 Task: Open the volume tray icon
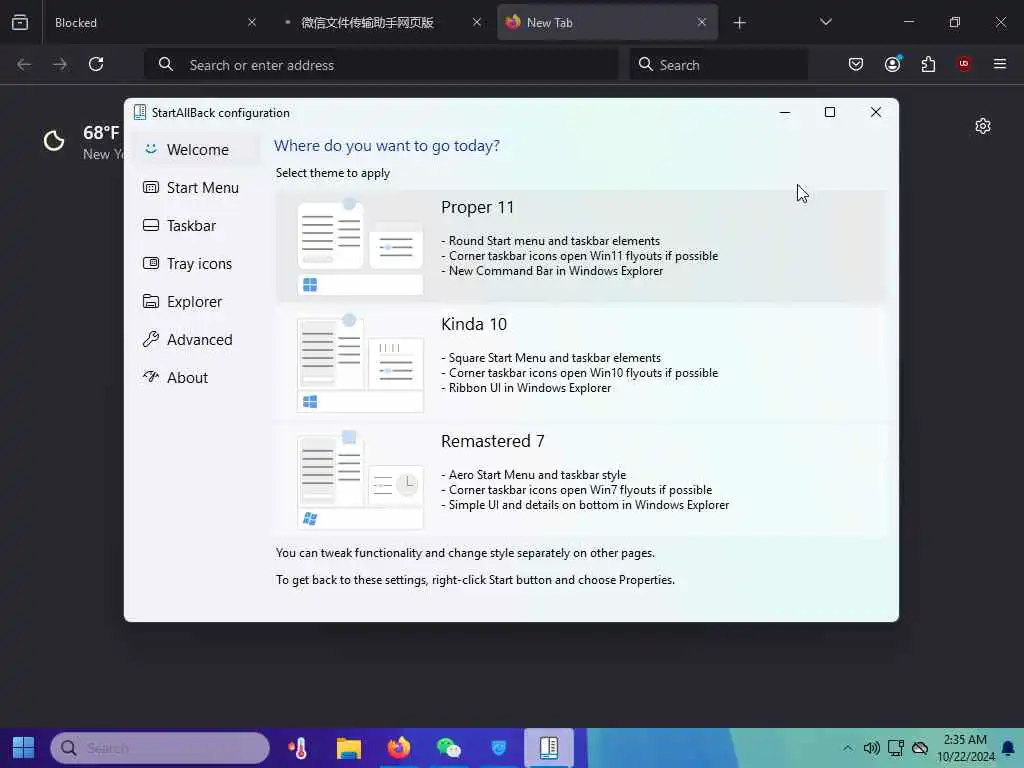(871, 748)
